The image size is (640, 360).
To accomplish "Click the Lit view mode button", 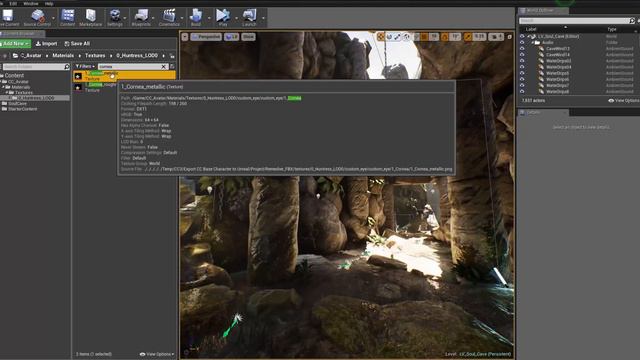I will coord(231,37).
